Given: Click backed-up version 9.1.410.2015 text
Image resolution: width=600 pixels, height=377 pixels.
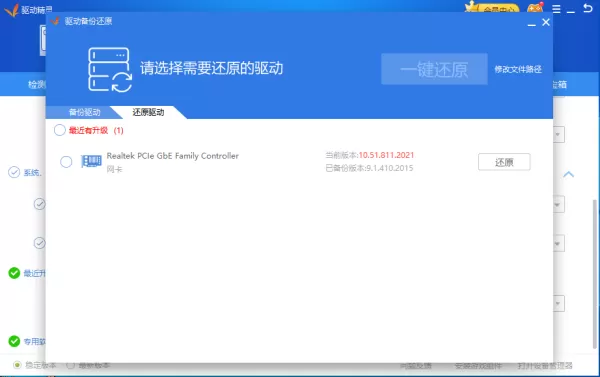Looking at the screenshot, I should [390, 168].
